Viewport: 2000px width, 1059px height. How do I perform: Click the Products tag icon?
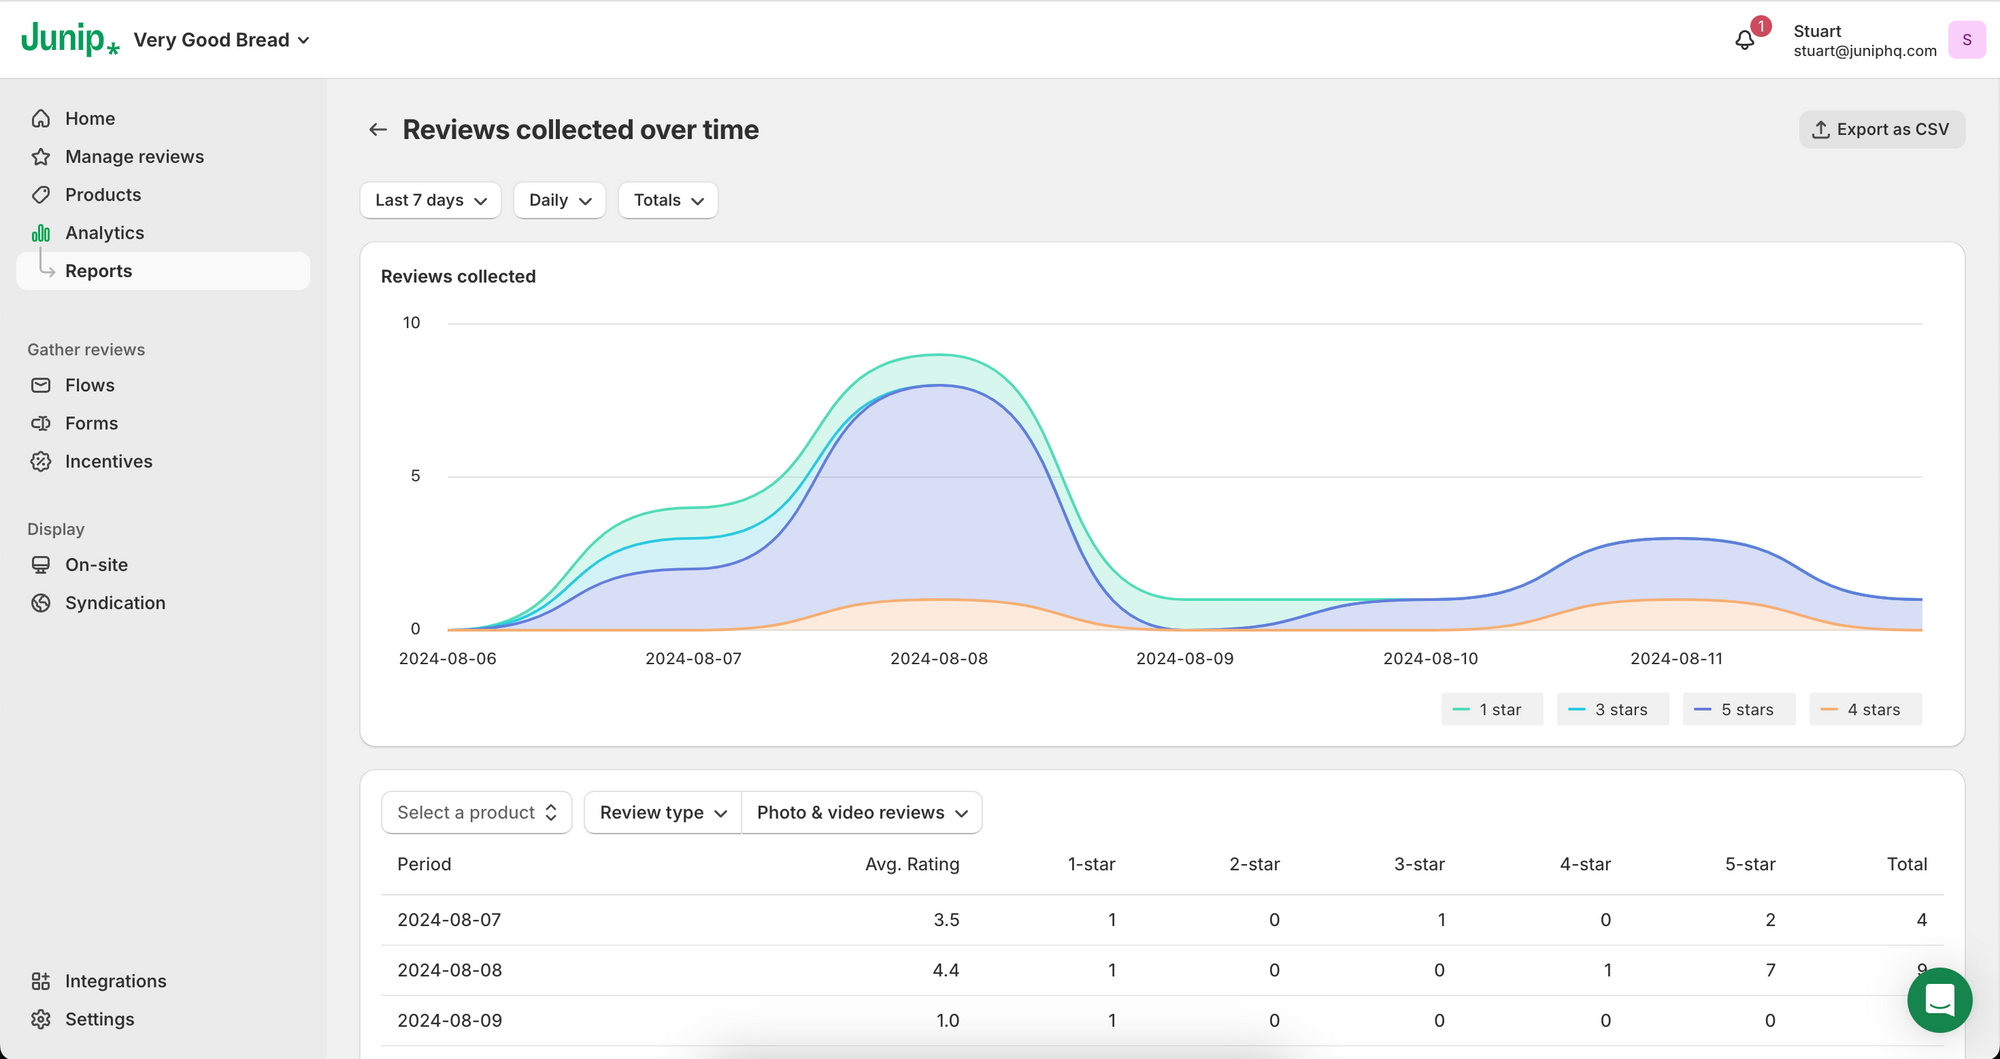pos(41,195)
